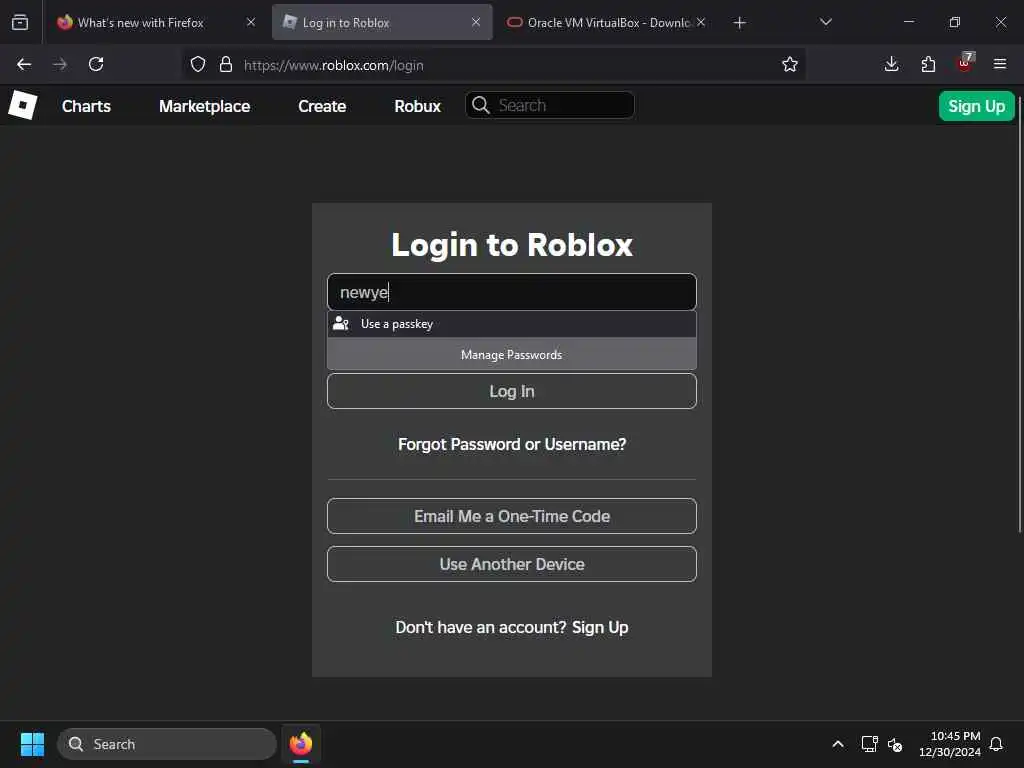Image resolution: width=1024 pixels, height=768 pixels.
Task: Reload the current Roblox page
Action: [x=96, y=64]
